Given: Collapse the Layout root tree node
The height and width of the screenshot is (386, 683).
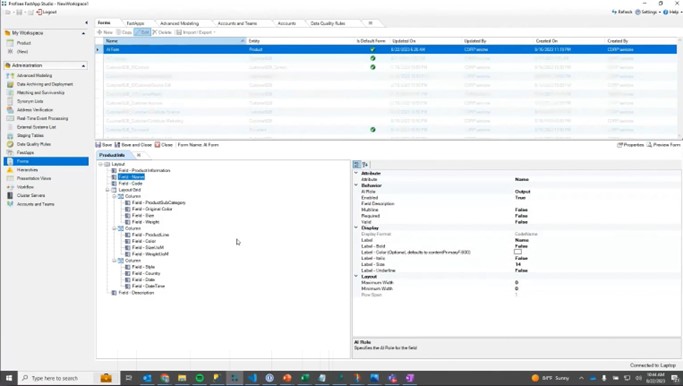Looking at the screenshot, I should coord(101,164).
